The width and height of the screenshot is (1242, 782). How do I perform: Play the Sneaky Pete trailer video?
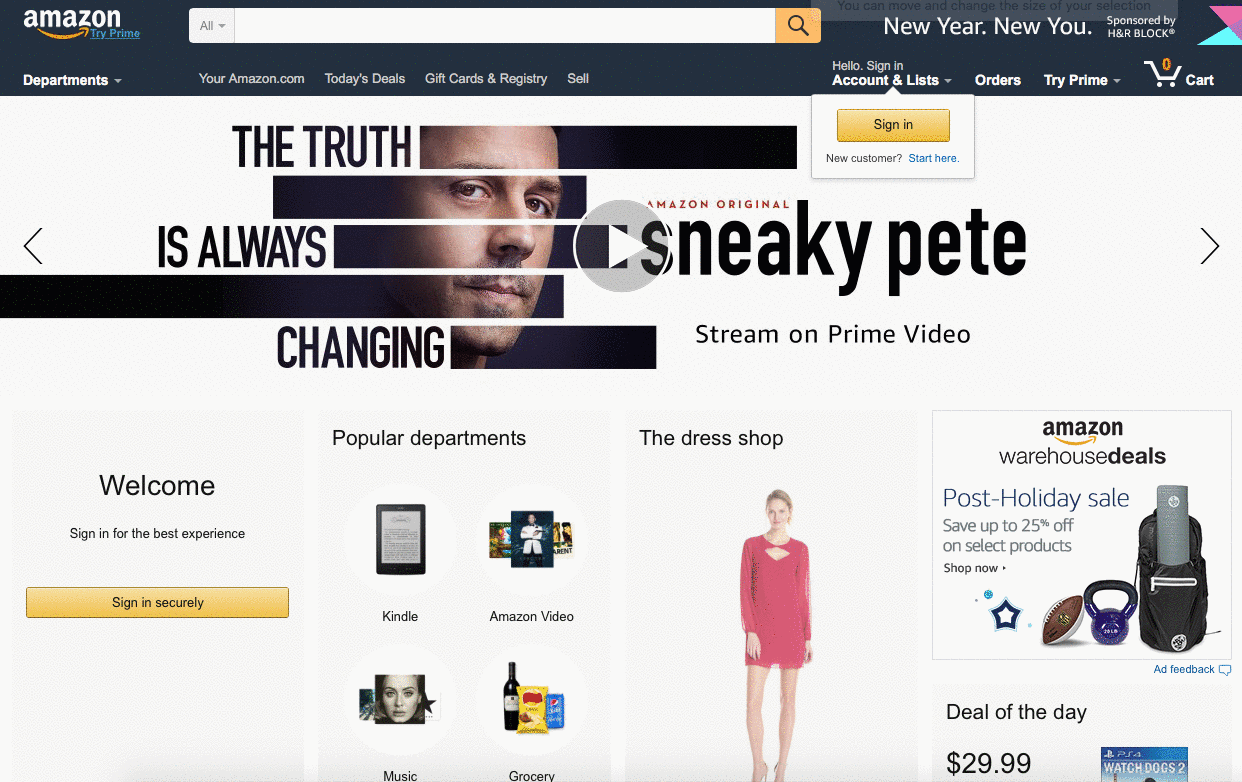[x=621, y=247]
